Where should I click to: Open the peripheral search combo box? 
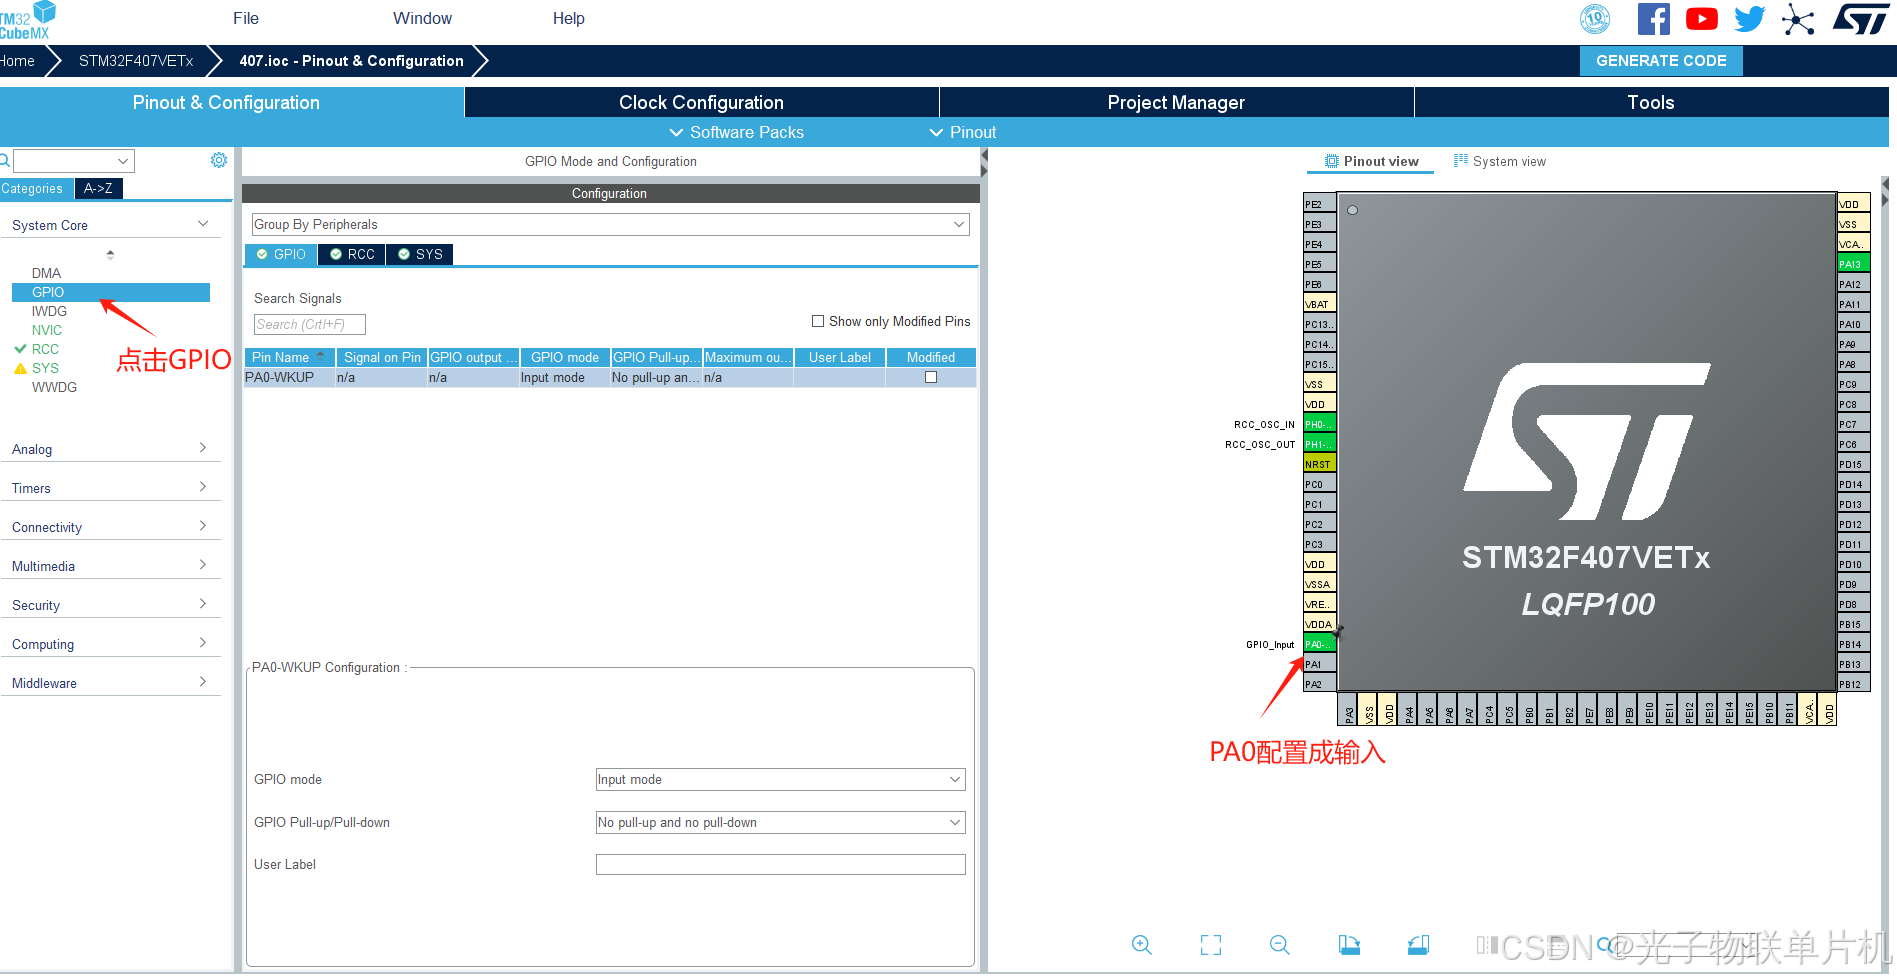click(x=74, y=161)
